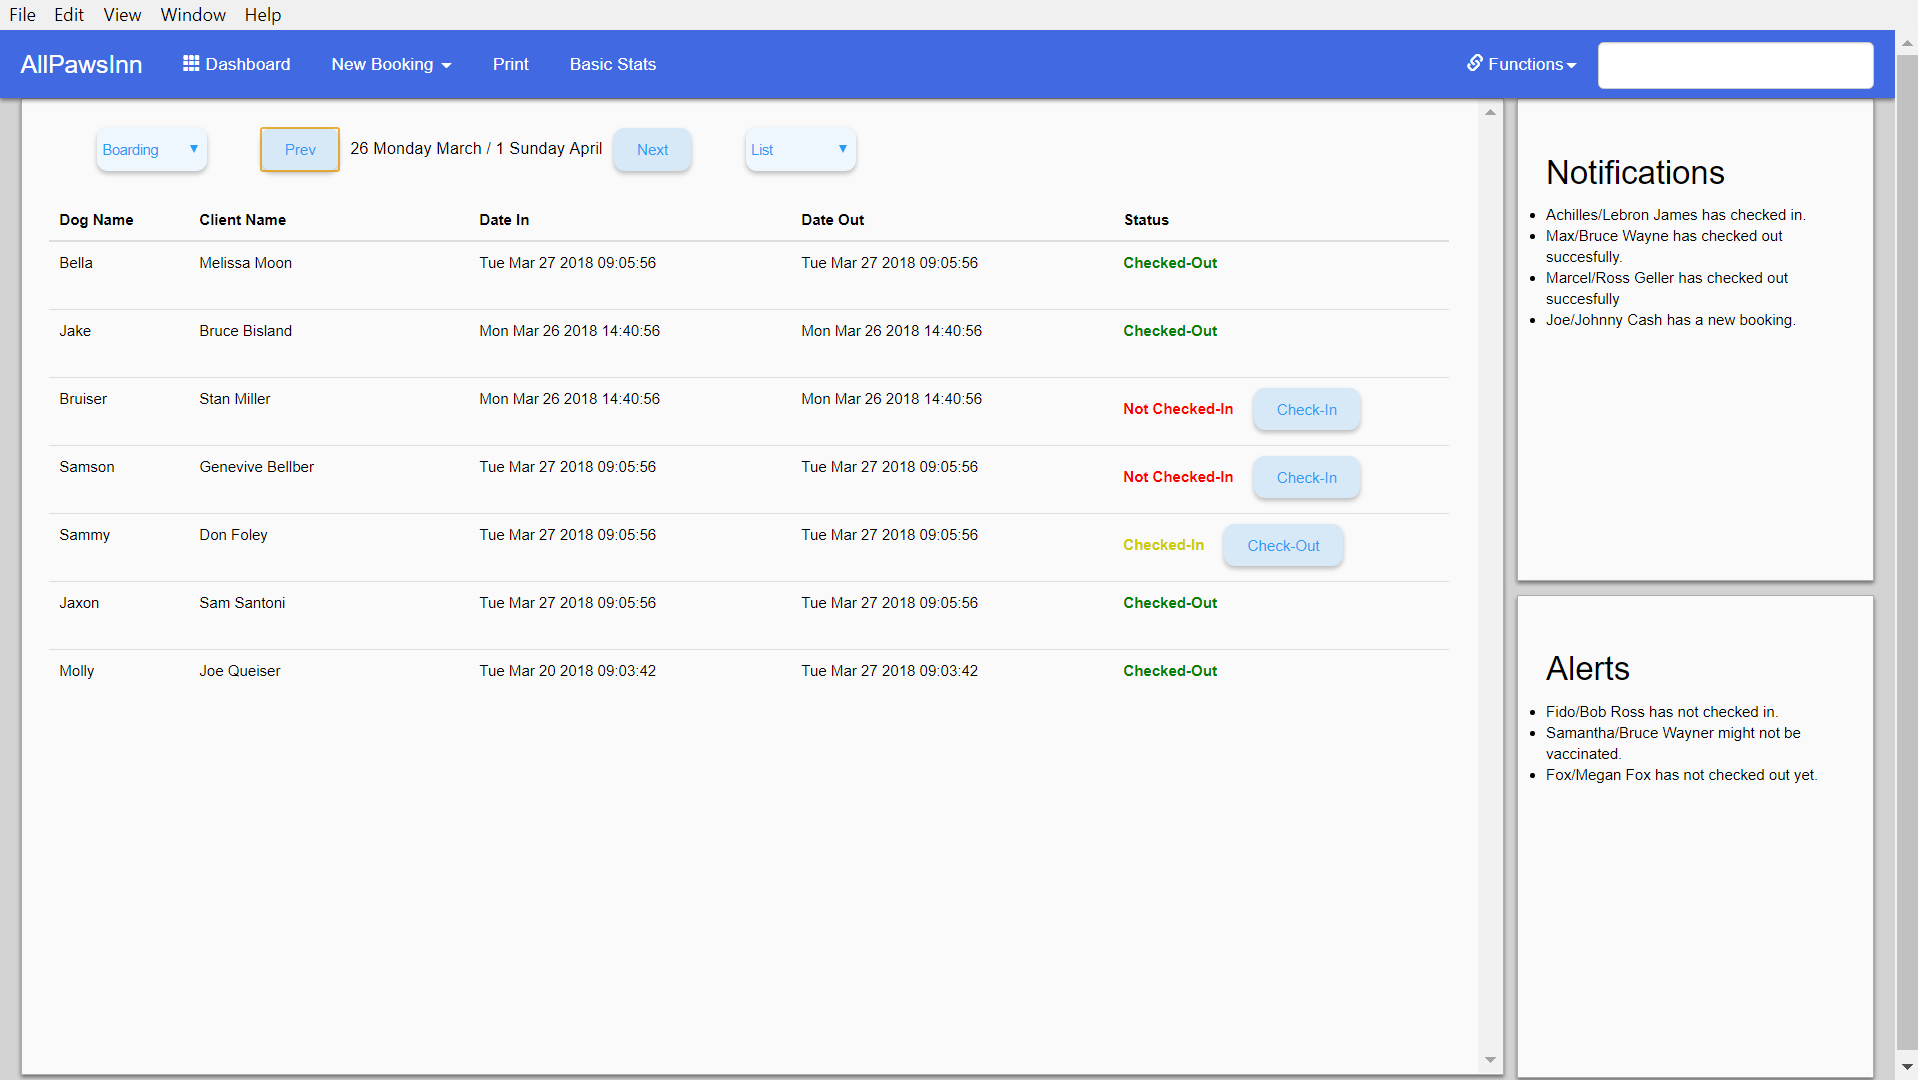
Task: Open the Window menu
Action: pyautogui.click(x=193, y=15)
